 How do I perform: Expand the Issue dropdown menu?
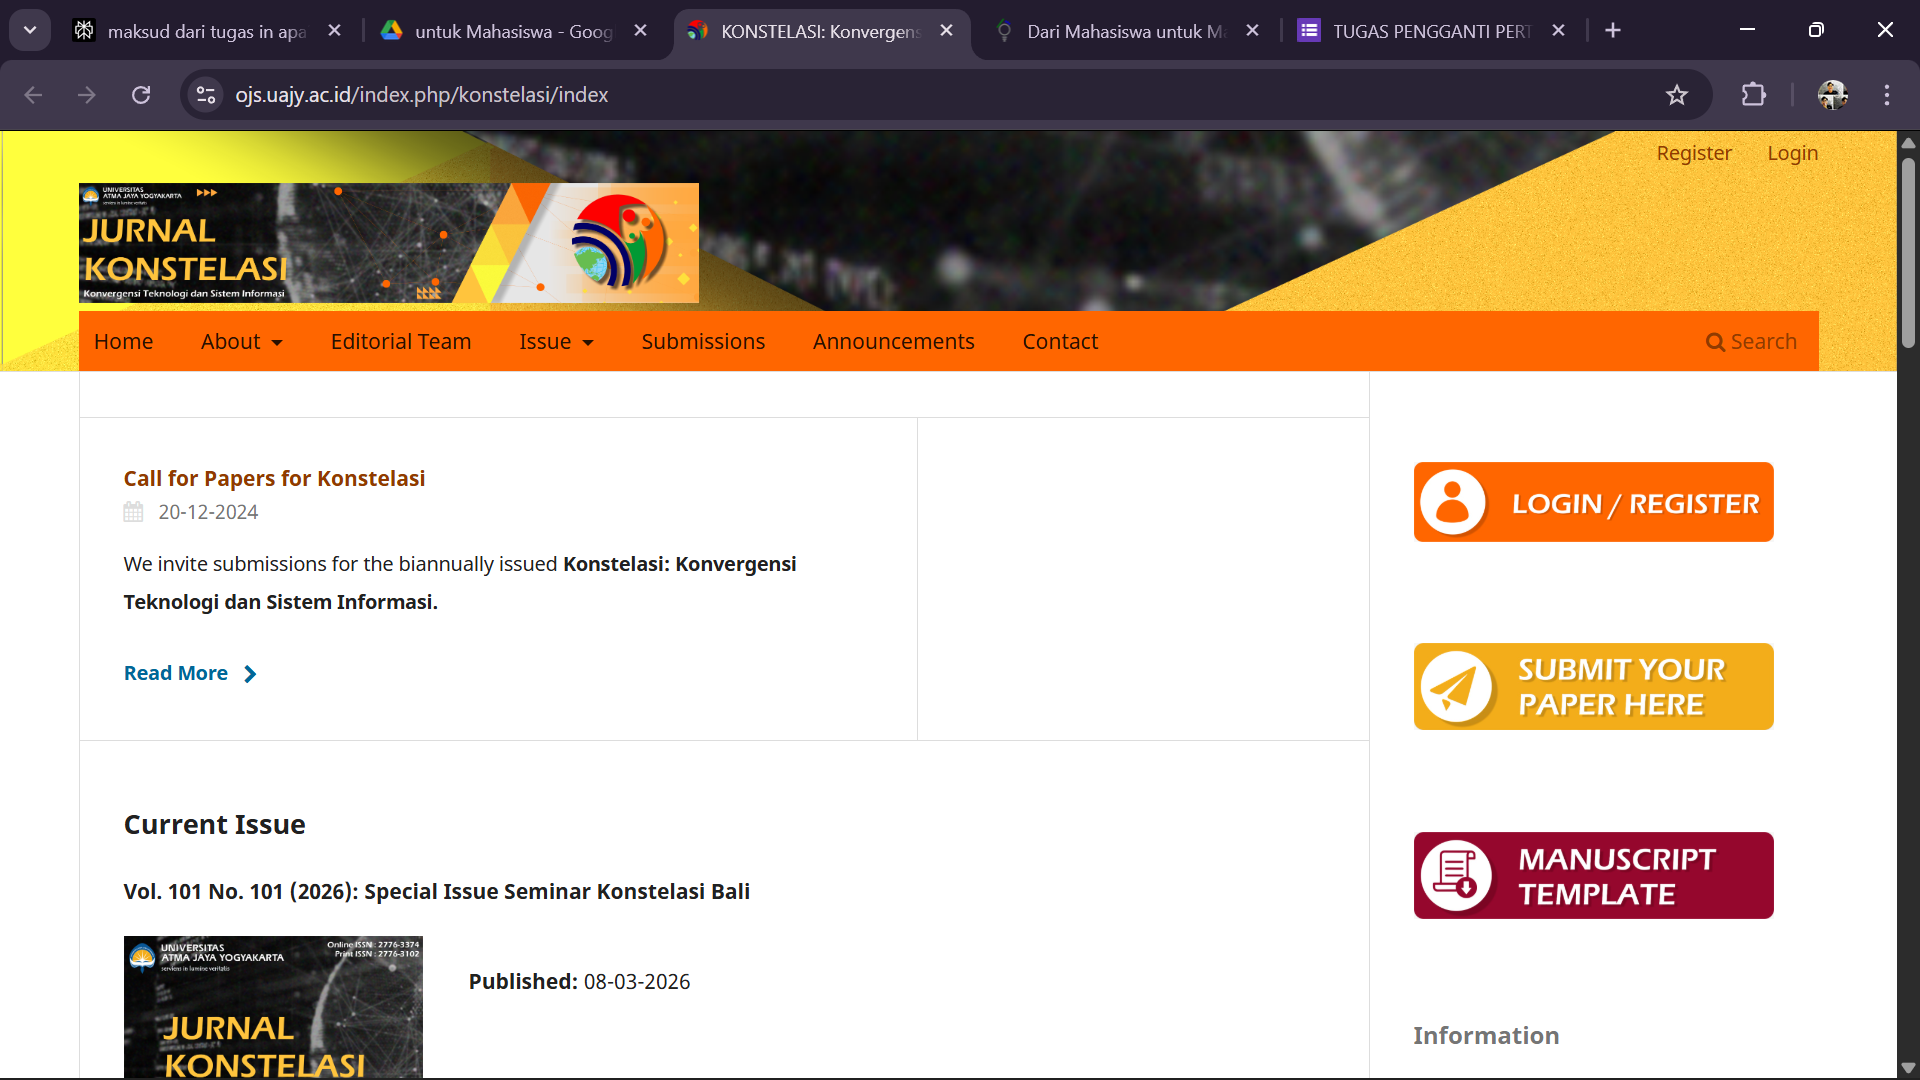[557, 342]
